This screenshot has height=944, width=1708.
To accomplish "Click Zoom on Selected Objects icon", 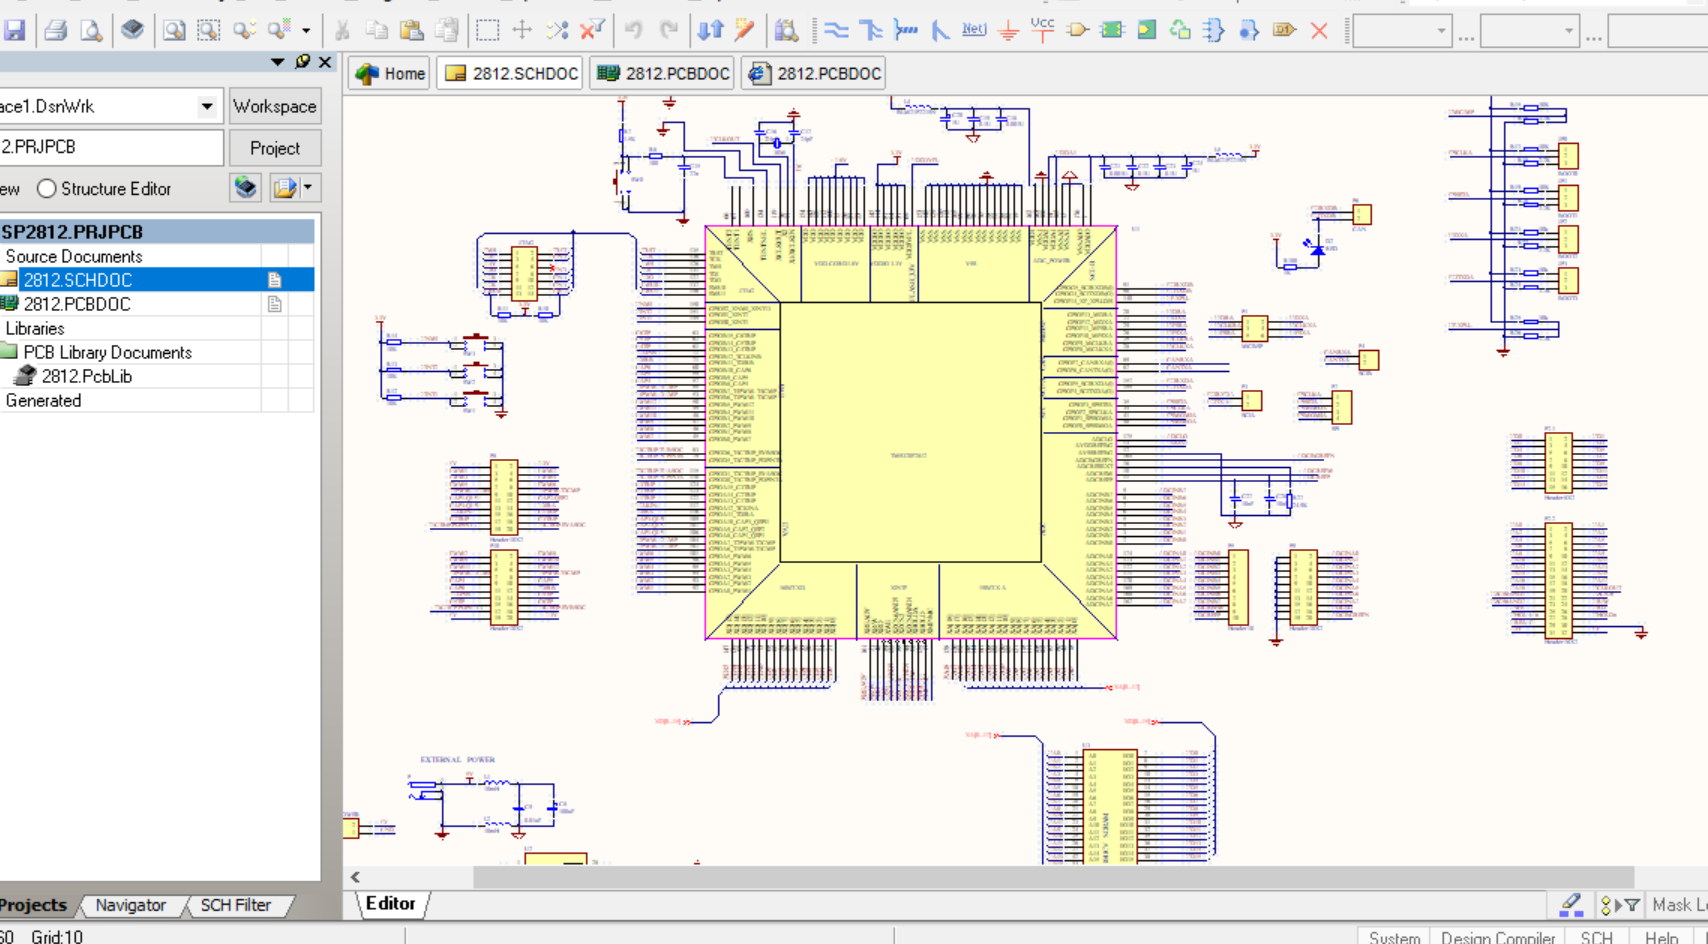I will (244, 30).
